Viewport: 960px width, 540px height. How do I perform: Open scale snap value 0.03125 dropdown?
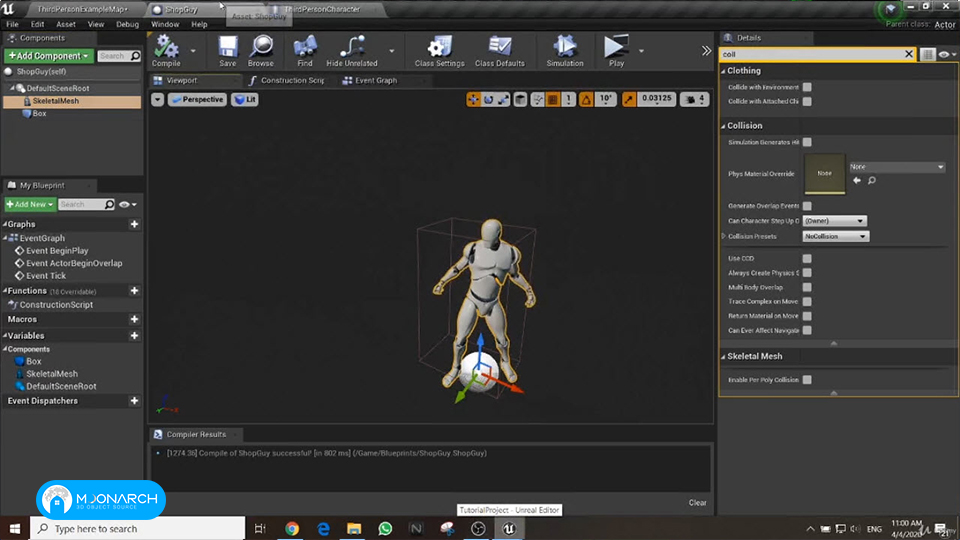coord(656,99)
